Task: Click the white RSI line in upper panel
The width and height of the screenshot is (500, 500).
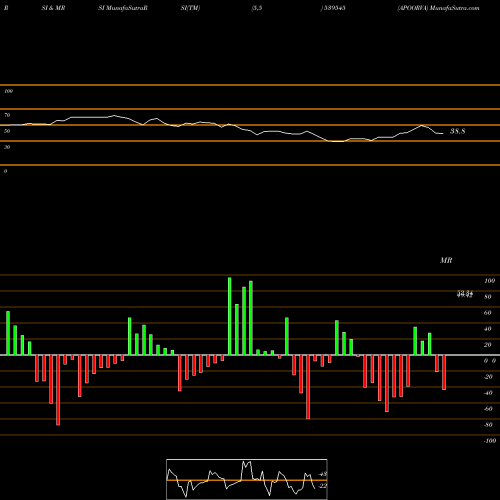Action: click(222, 127)
